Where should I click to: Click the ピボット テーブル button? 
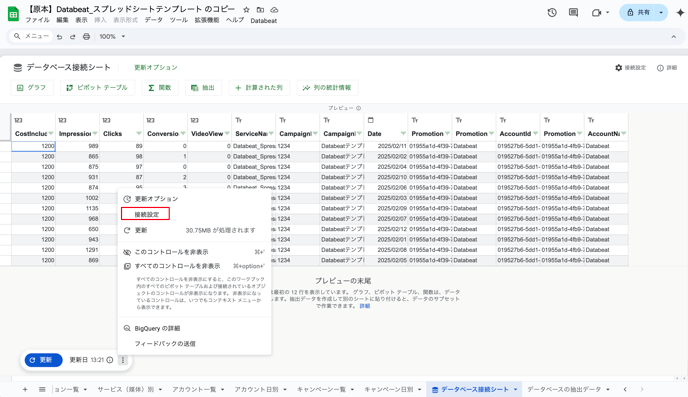pyautogui.click(x=97, y=88)
